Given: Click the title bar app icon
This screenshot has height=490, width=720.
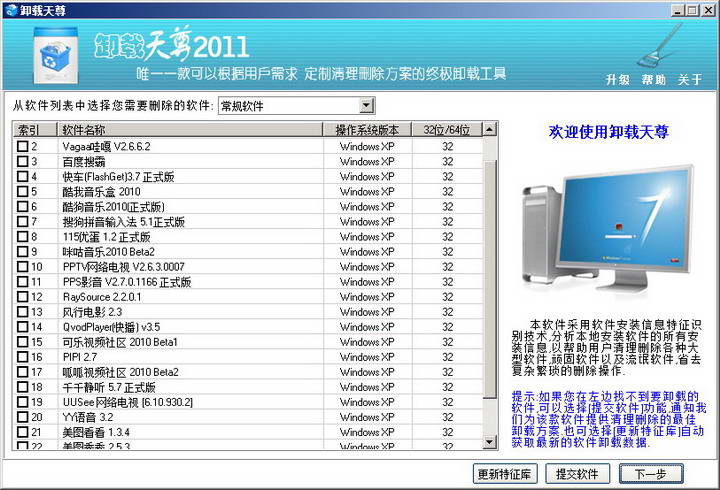Looking at the screenshot, I should [11, 10].
